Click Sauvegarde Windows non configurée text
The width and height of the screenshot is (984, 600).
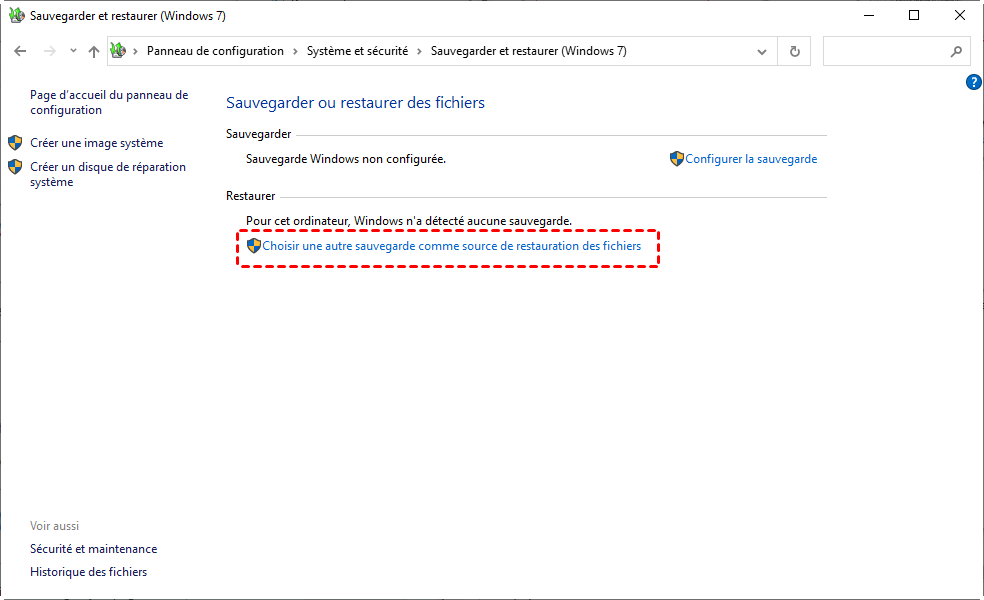346,159
